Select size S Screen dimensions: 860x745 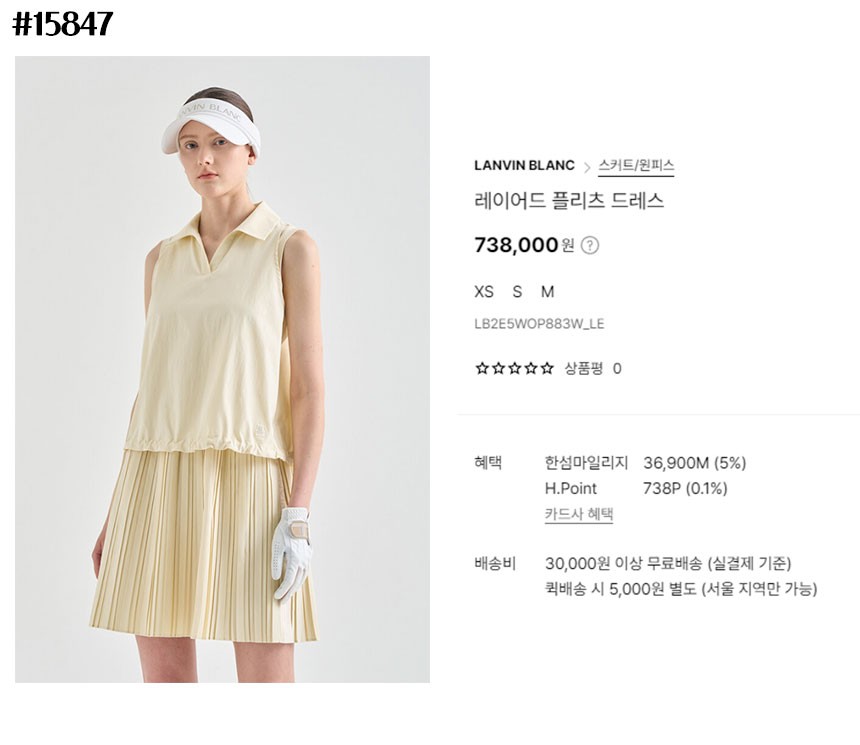(x=517, y=291)
